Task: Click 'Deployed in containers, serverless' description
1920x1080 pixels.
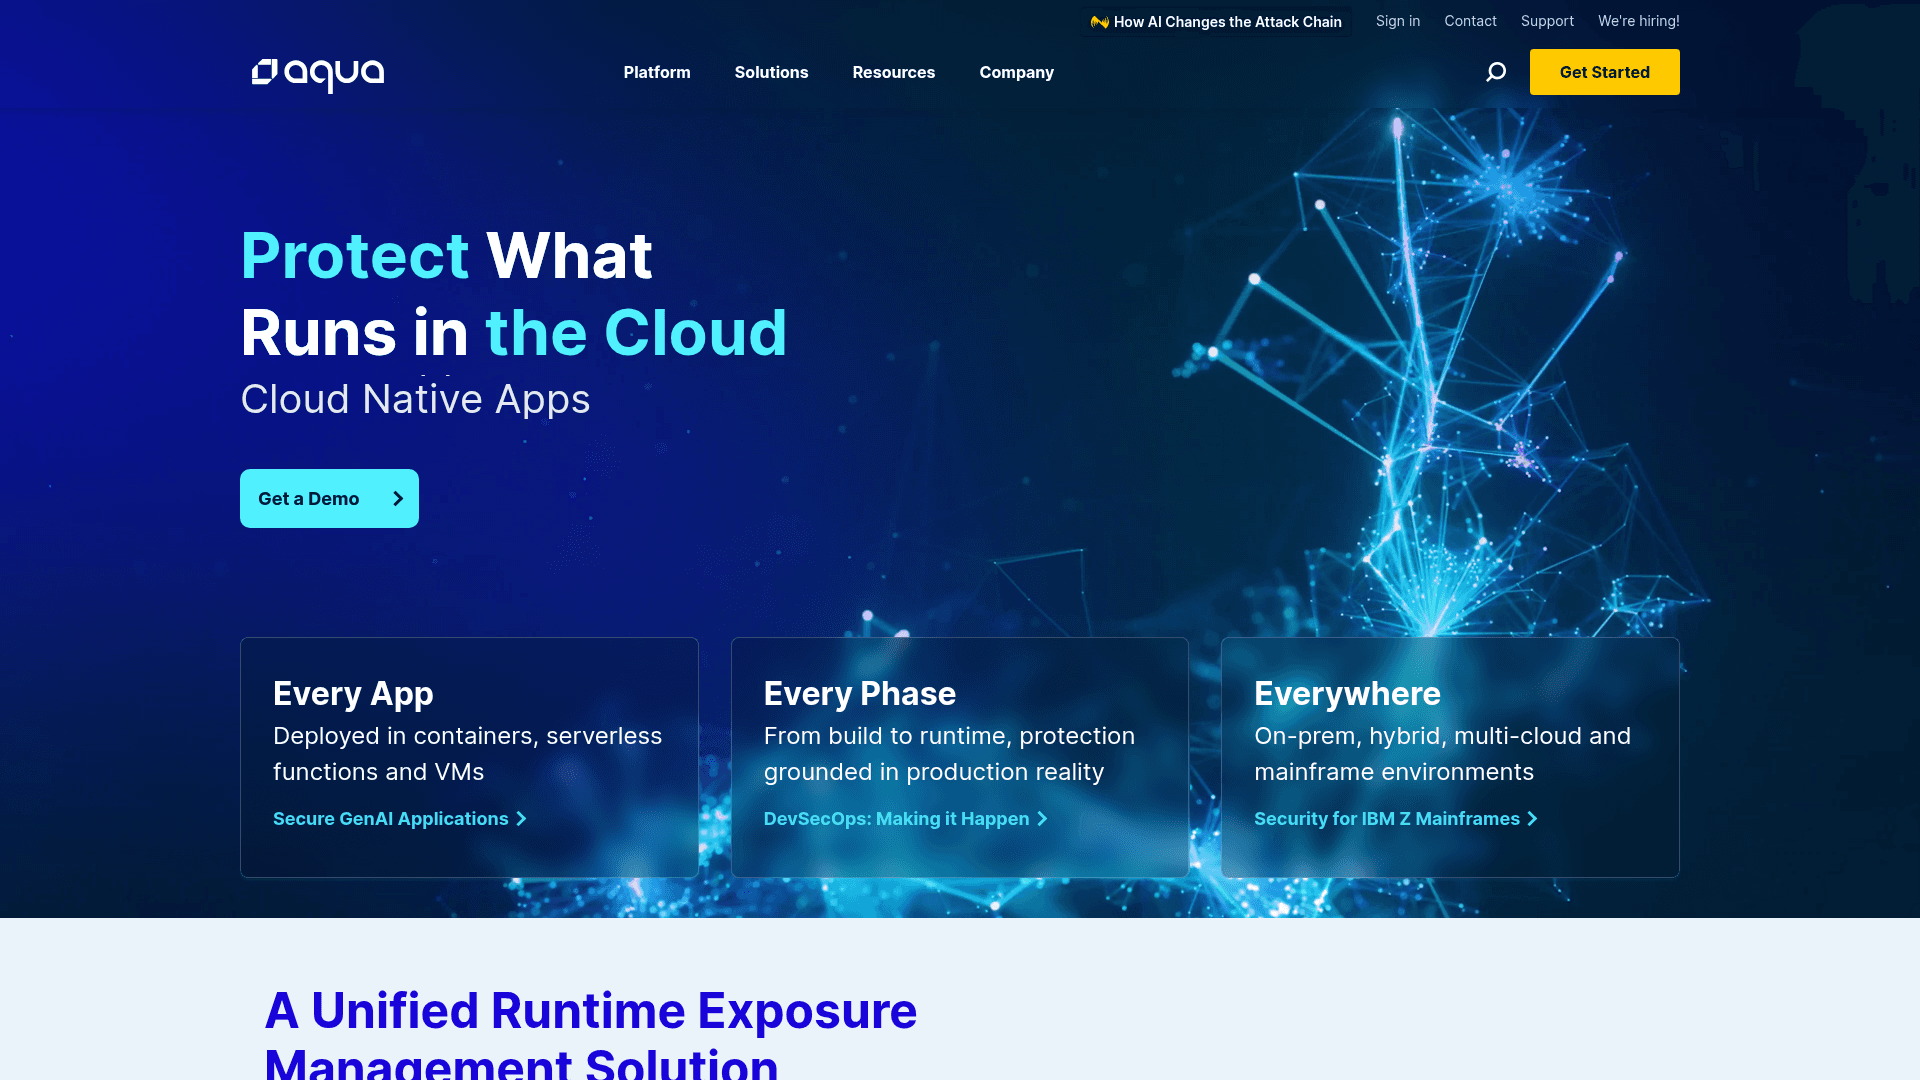Action: tap(467, 736)
